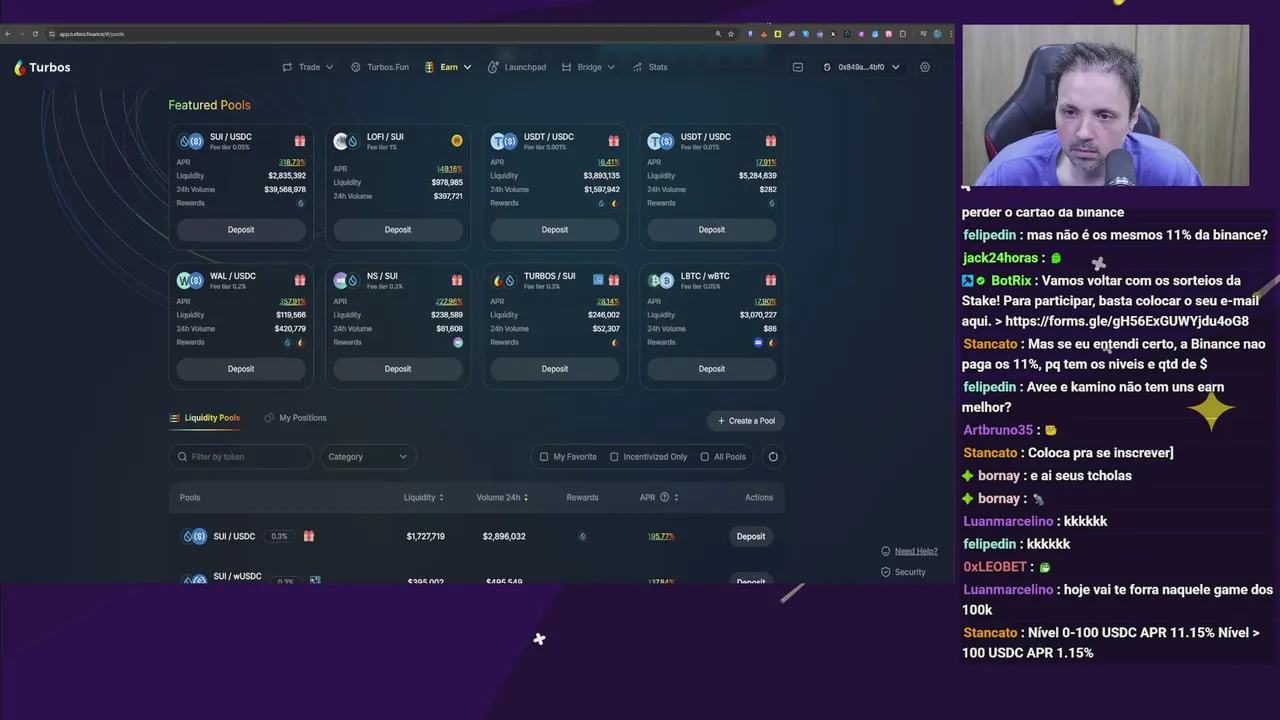The image size is (1280, 720).
Task: Sort the pools table by Liquidity
Action: [x=424, y=497]
